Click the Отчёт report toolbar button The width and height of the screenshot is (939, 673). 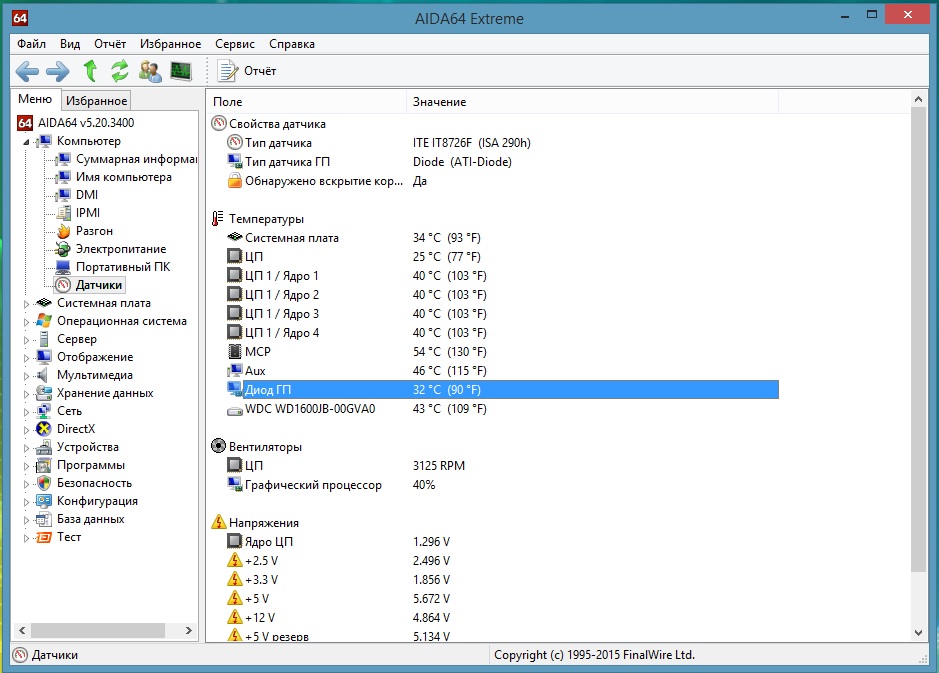[248, 70]
